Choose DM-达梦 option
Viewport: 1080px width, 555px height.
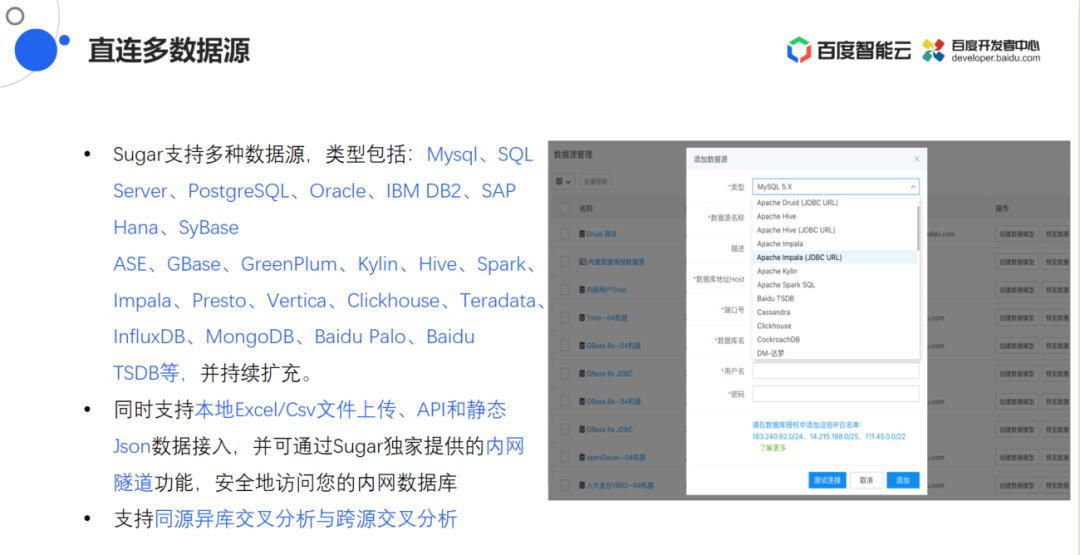point(835,353)
